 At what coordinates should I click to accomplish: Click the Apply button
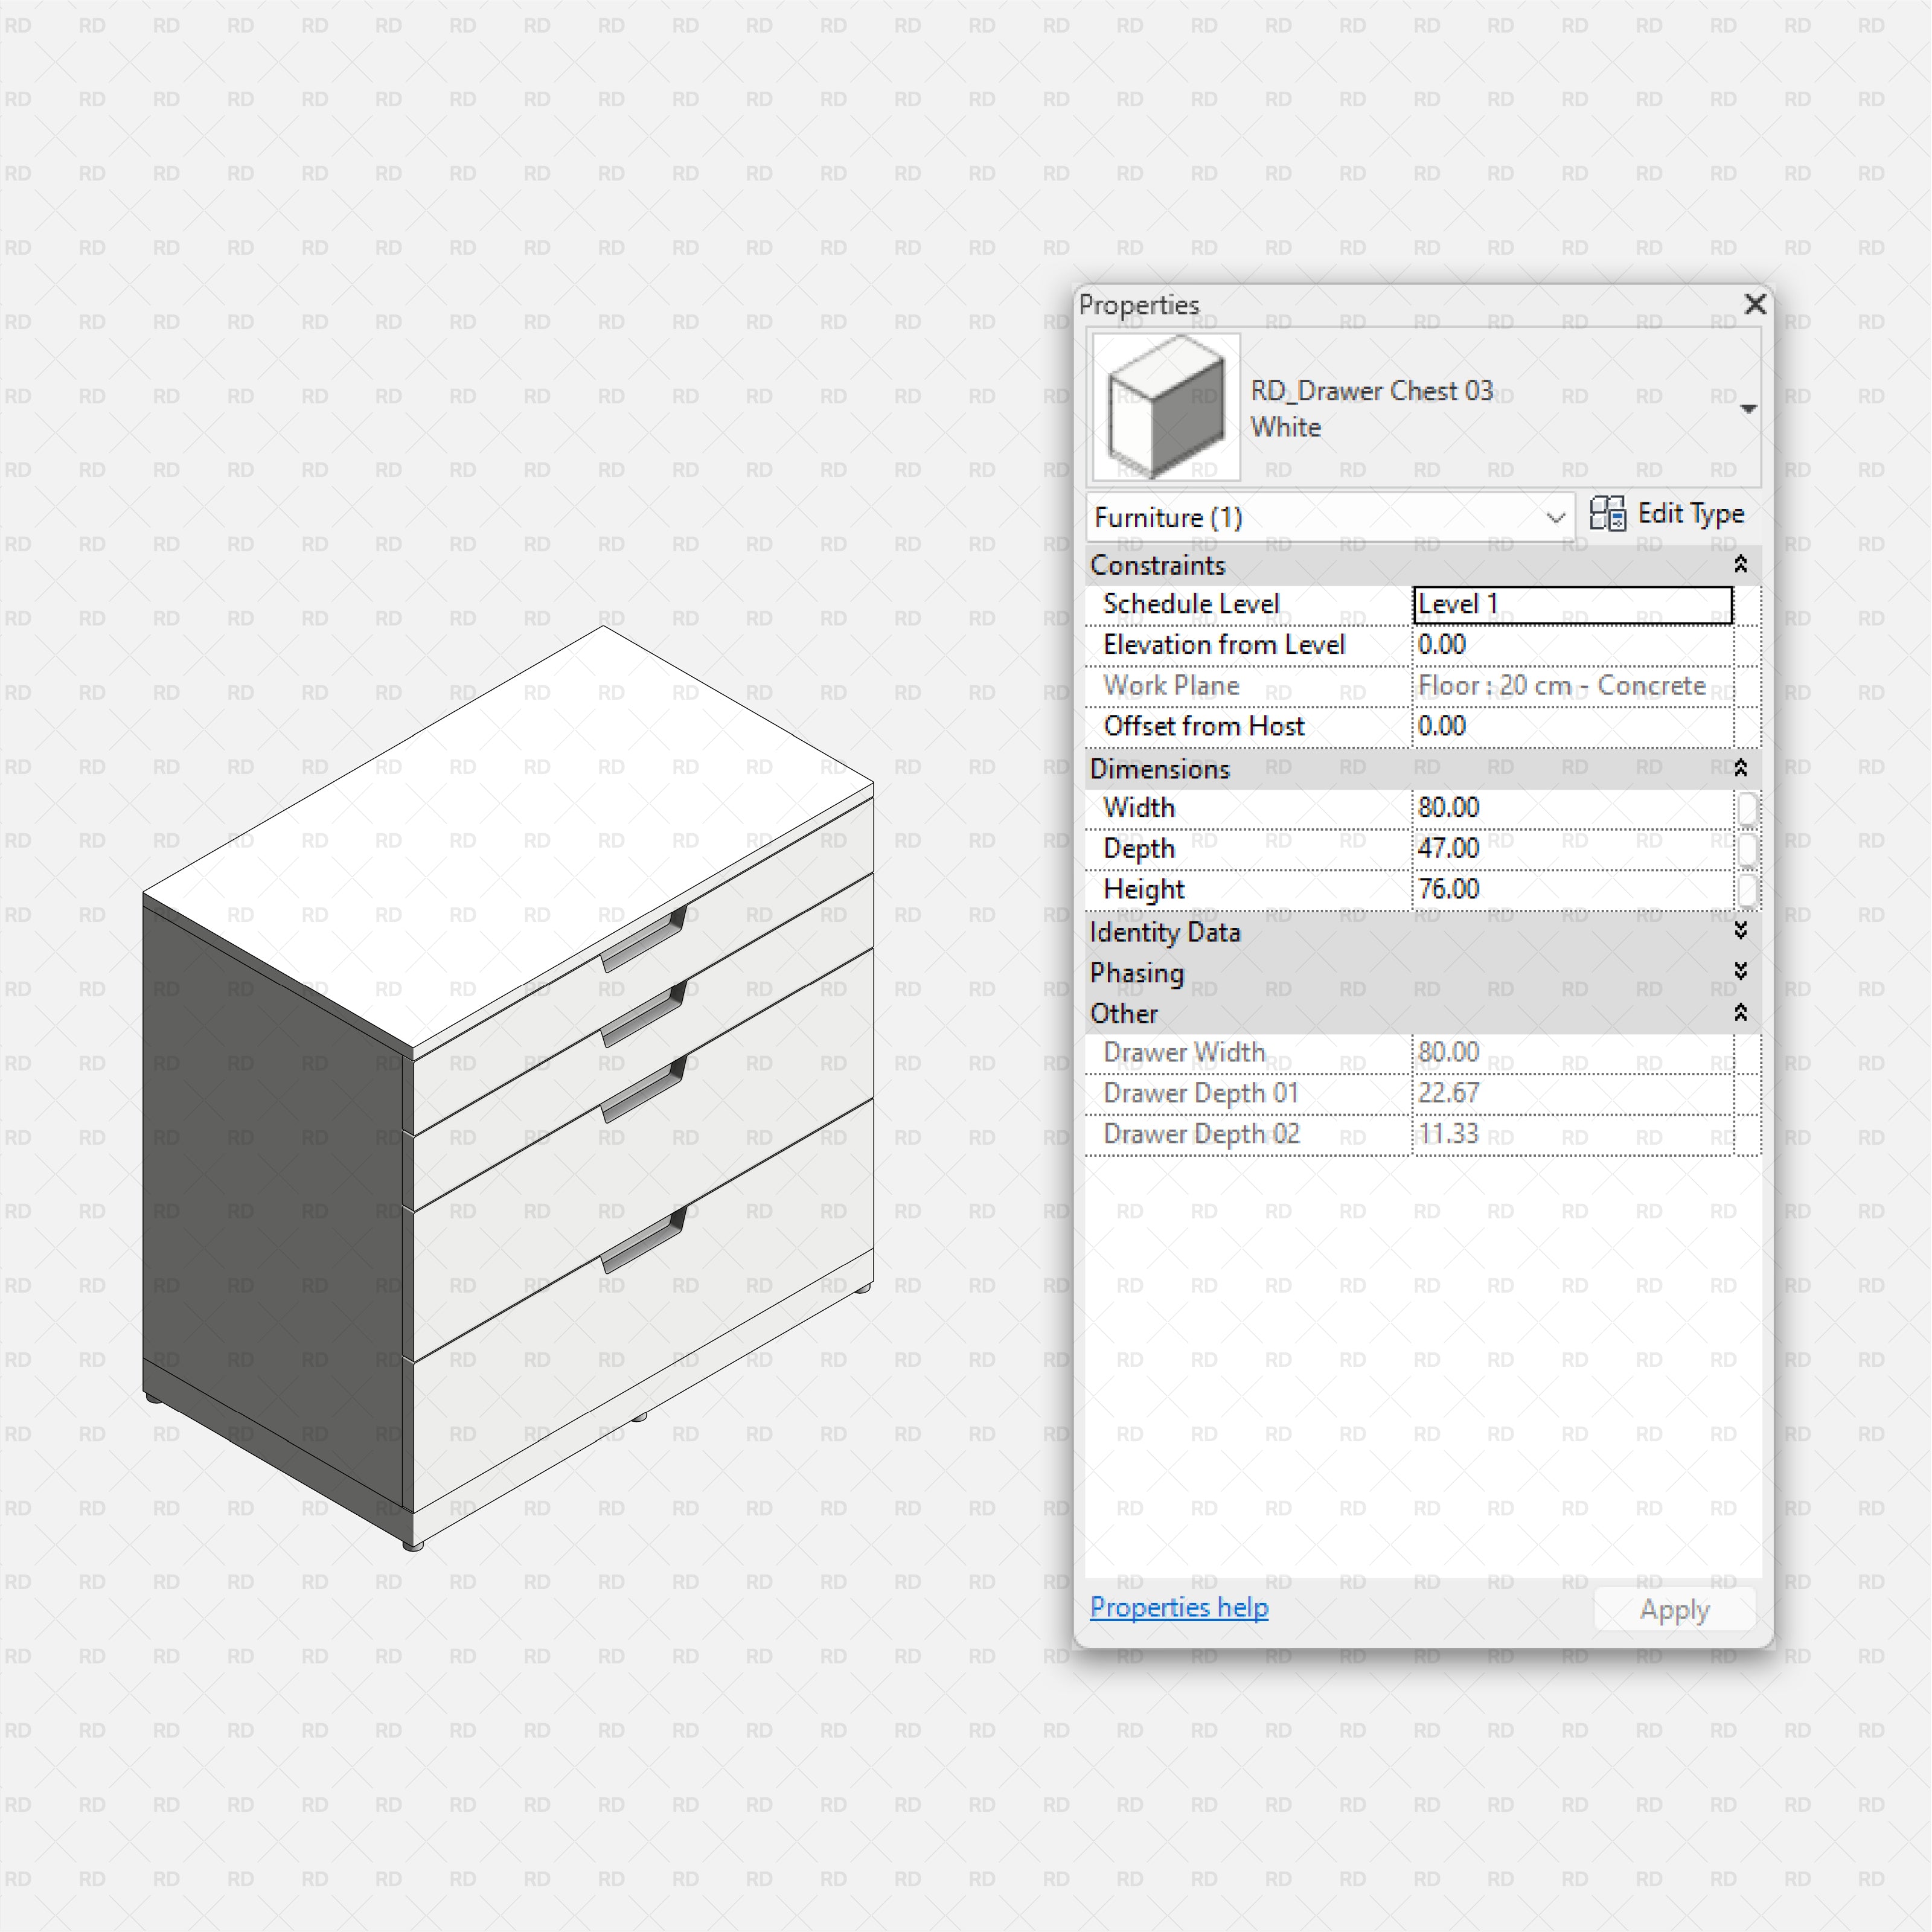(x=1673, y=1609)
